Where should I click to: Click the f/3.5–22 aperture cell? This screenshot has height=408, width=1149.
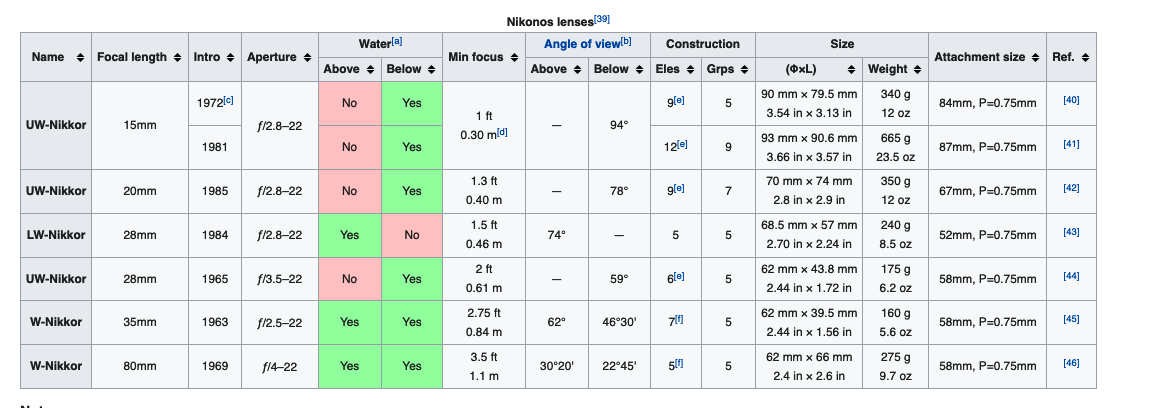280,279
